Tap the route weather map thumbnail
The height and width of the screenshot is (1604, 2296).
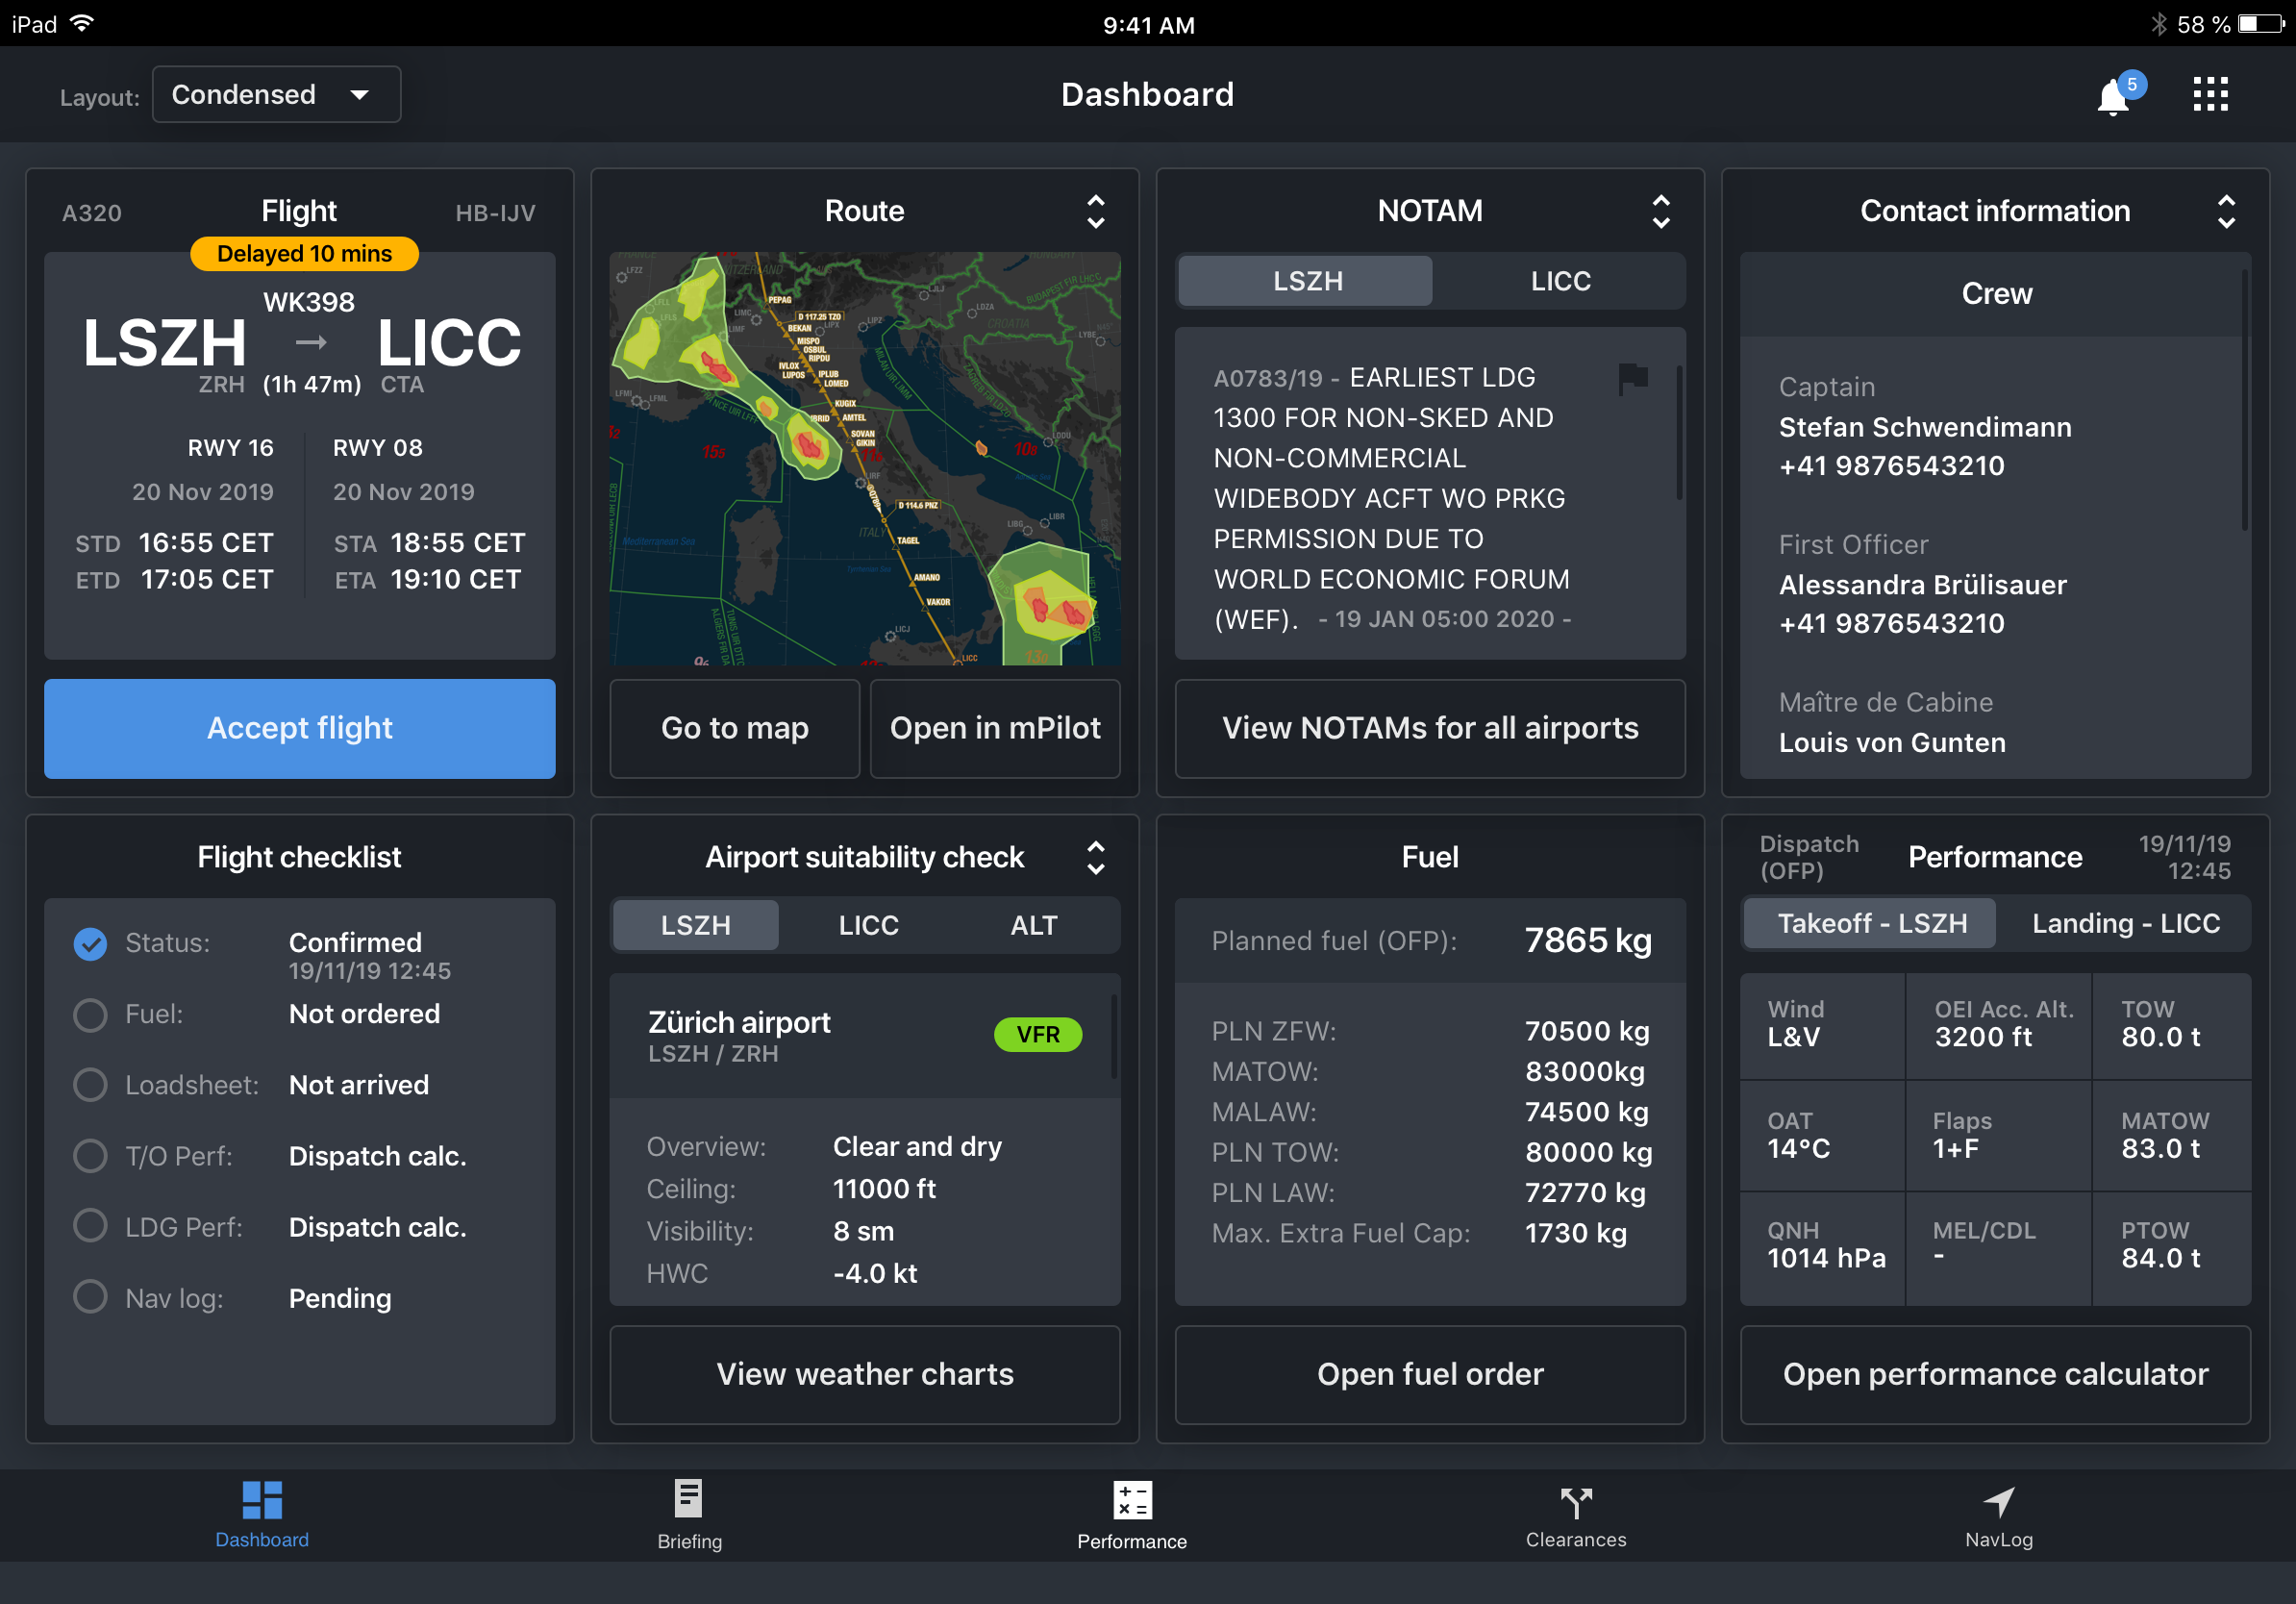(864, 458)
